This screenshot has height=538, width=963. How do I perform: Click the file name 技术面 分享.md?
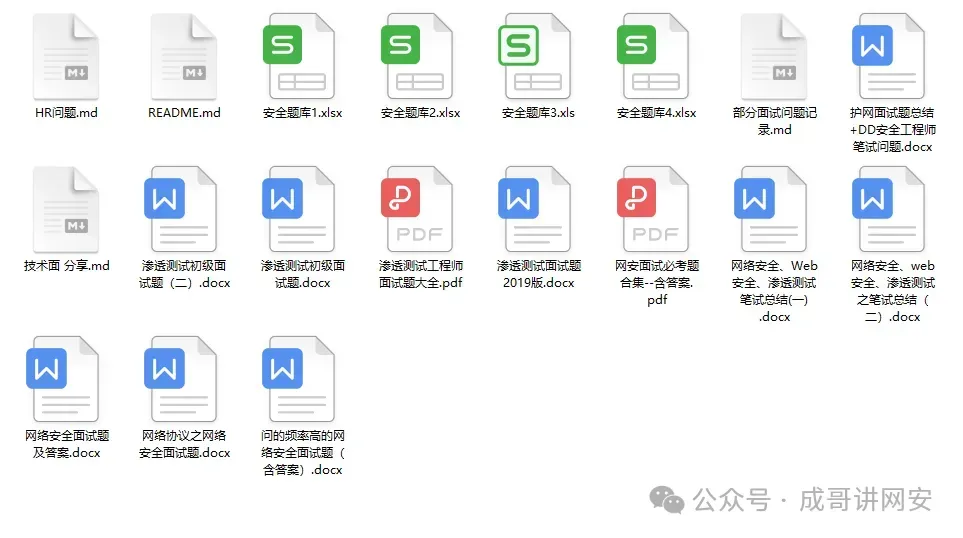[66, 266]
